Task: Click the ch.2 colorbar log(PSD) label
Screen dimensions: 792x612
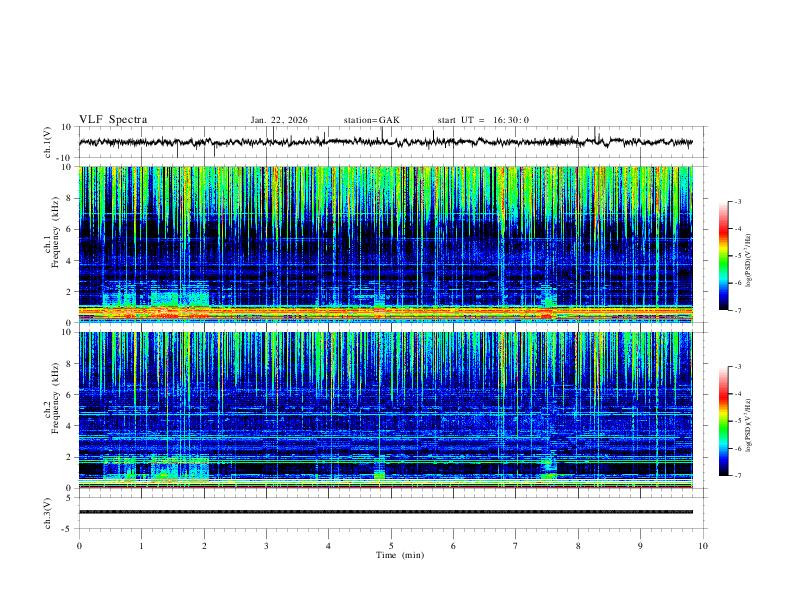Action: click(749, 425)
